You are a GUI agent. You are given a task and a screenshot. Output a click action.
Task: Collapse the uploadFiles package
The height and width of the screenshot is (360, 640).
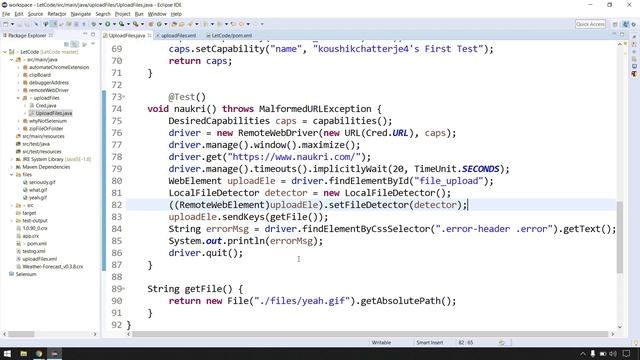[18, 98]
